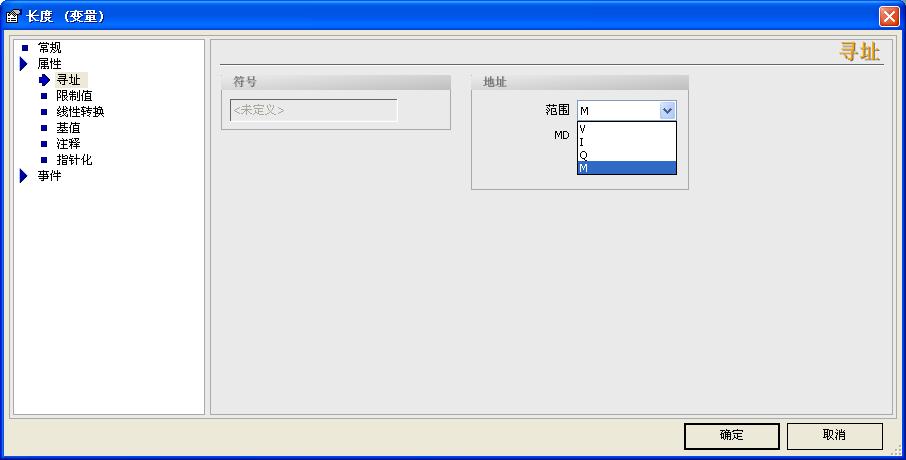Pick Q in the open range list

(626, 155)
